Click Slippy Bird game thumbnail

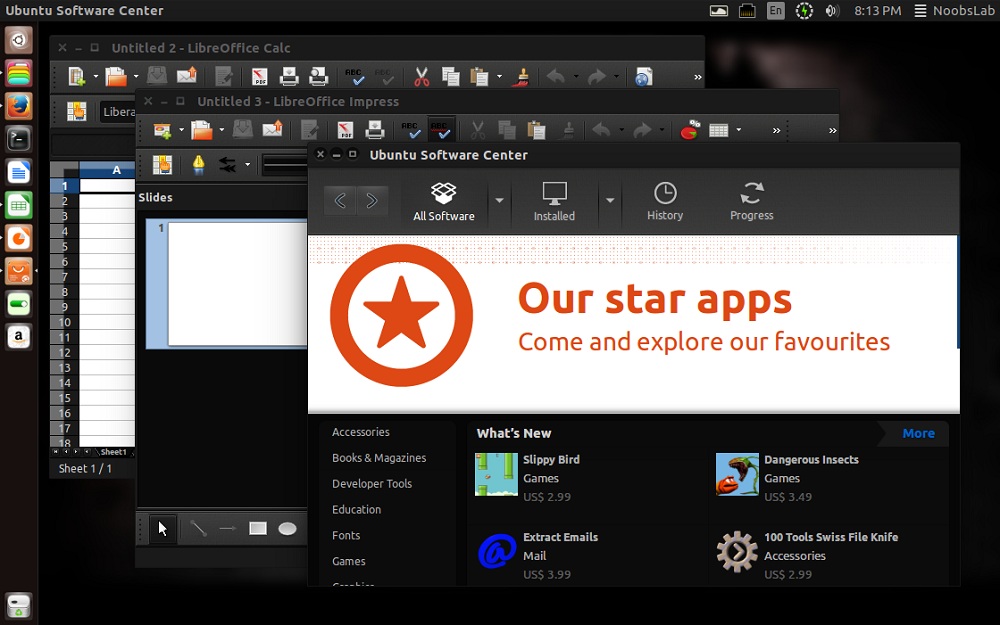click(496, 474)
